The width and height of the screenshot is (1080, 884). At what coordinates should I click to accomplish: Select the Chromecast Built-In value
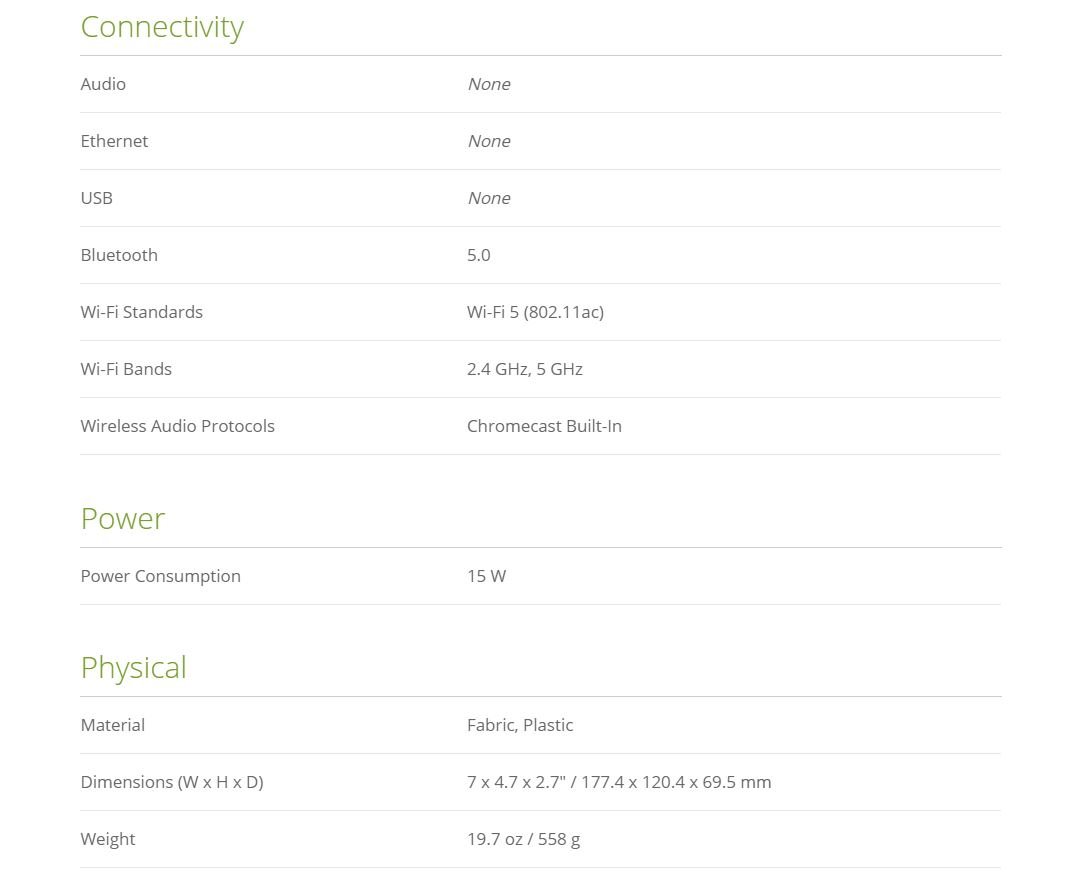(544, 426)
